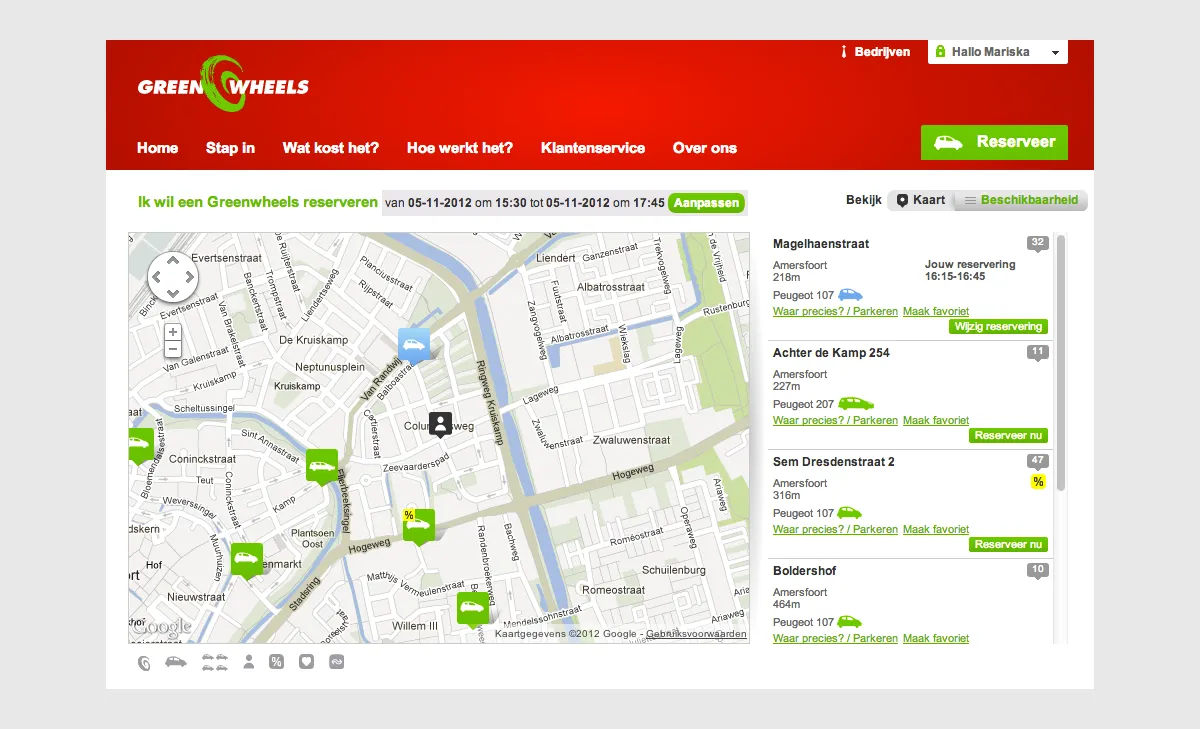
Task: Open the Stap in menu item
Action: [x=230, y=148]
